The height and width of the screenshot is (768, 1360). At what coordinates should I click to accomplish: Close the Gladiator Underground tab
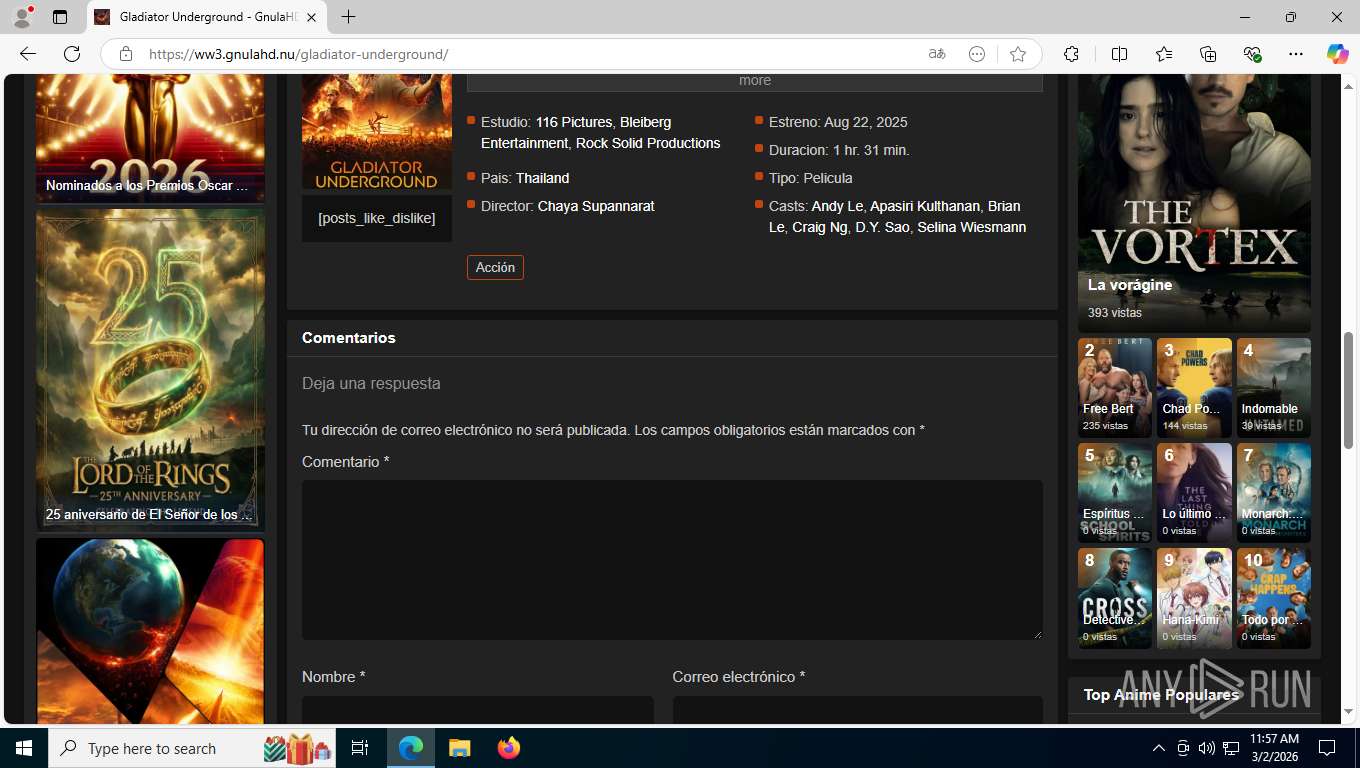310,17
